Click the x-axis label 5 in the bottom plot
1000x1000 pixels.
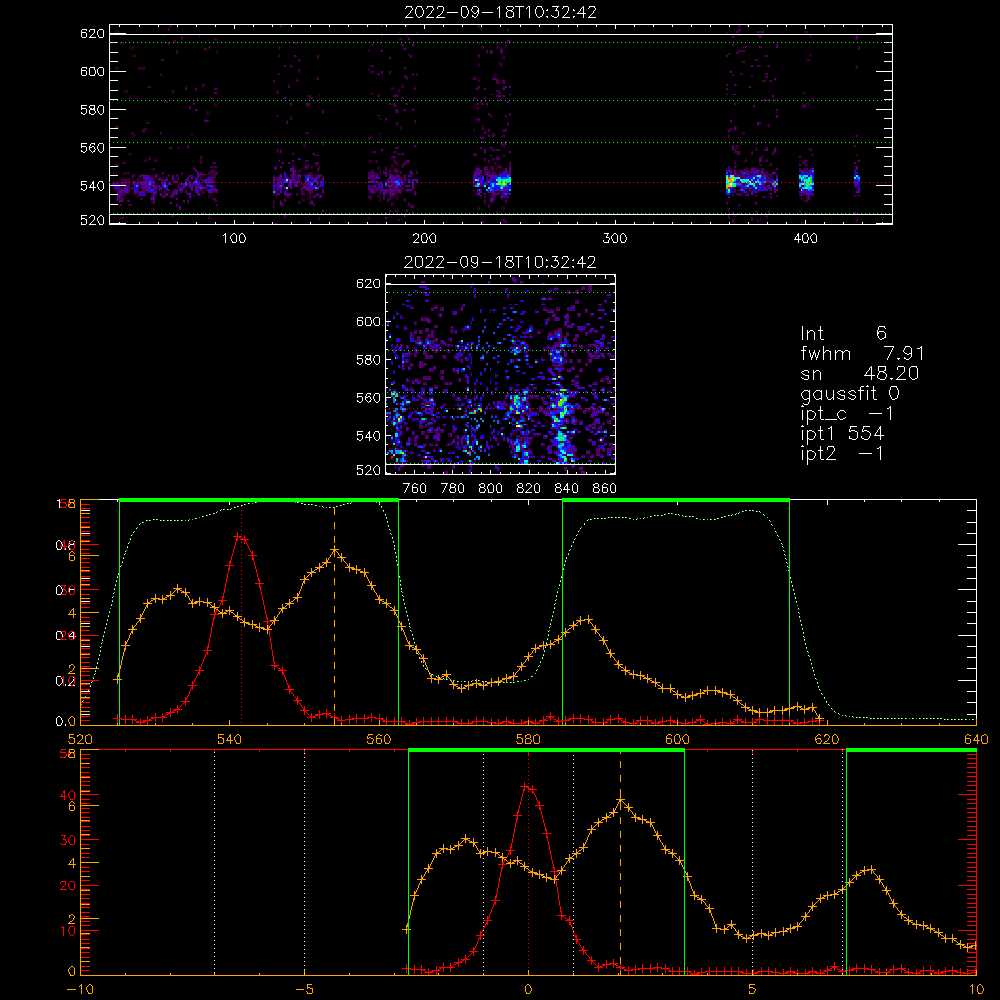coord(752,990)
